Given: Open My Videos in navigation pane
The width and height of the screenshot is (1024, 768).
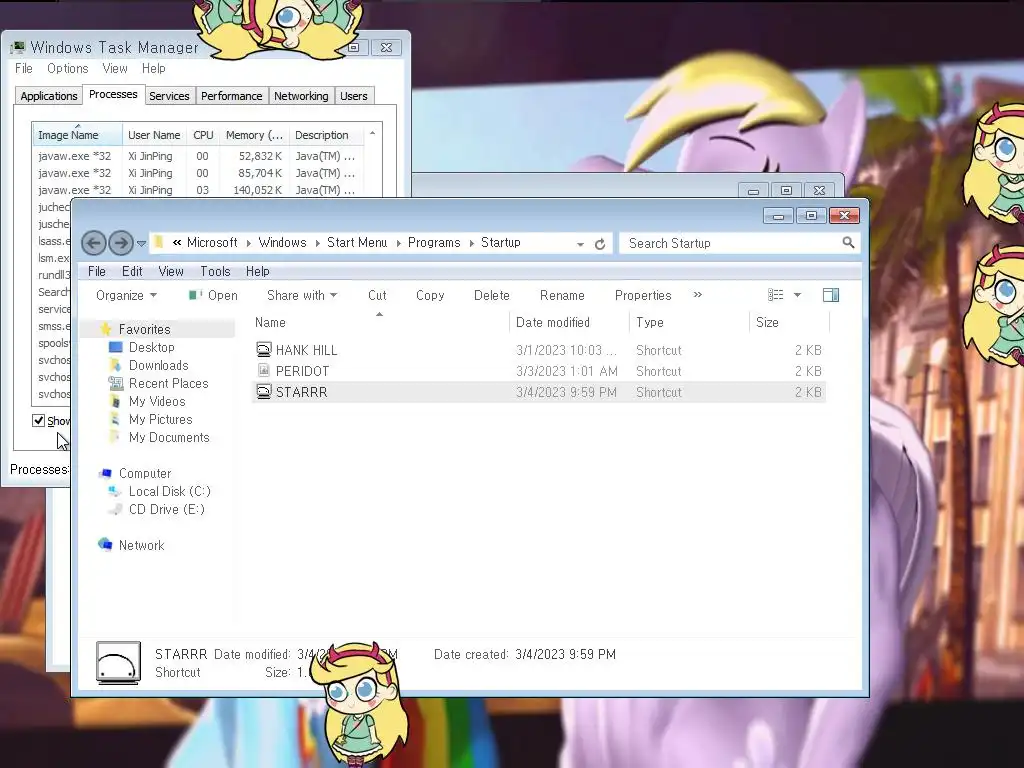Looking at the screenshot, I should [157, 401].
